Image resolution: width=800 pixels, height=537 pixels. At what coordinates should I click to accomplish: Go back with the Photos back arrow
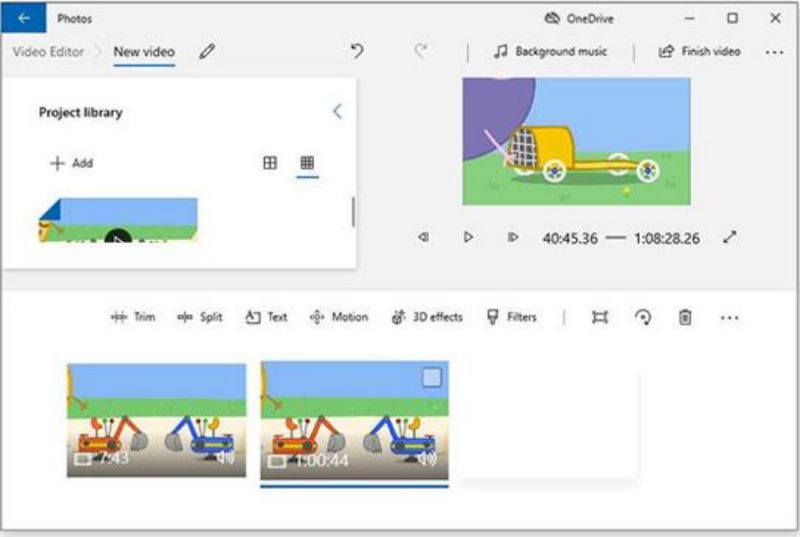point(23,18)
